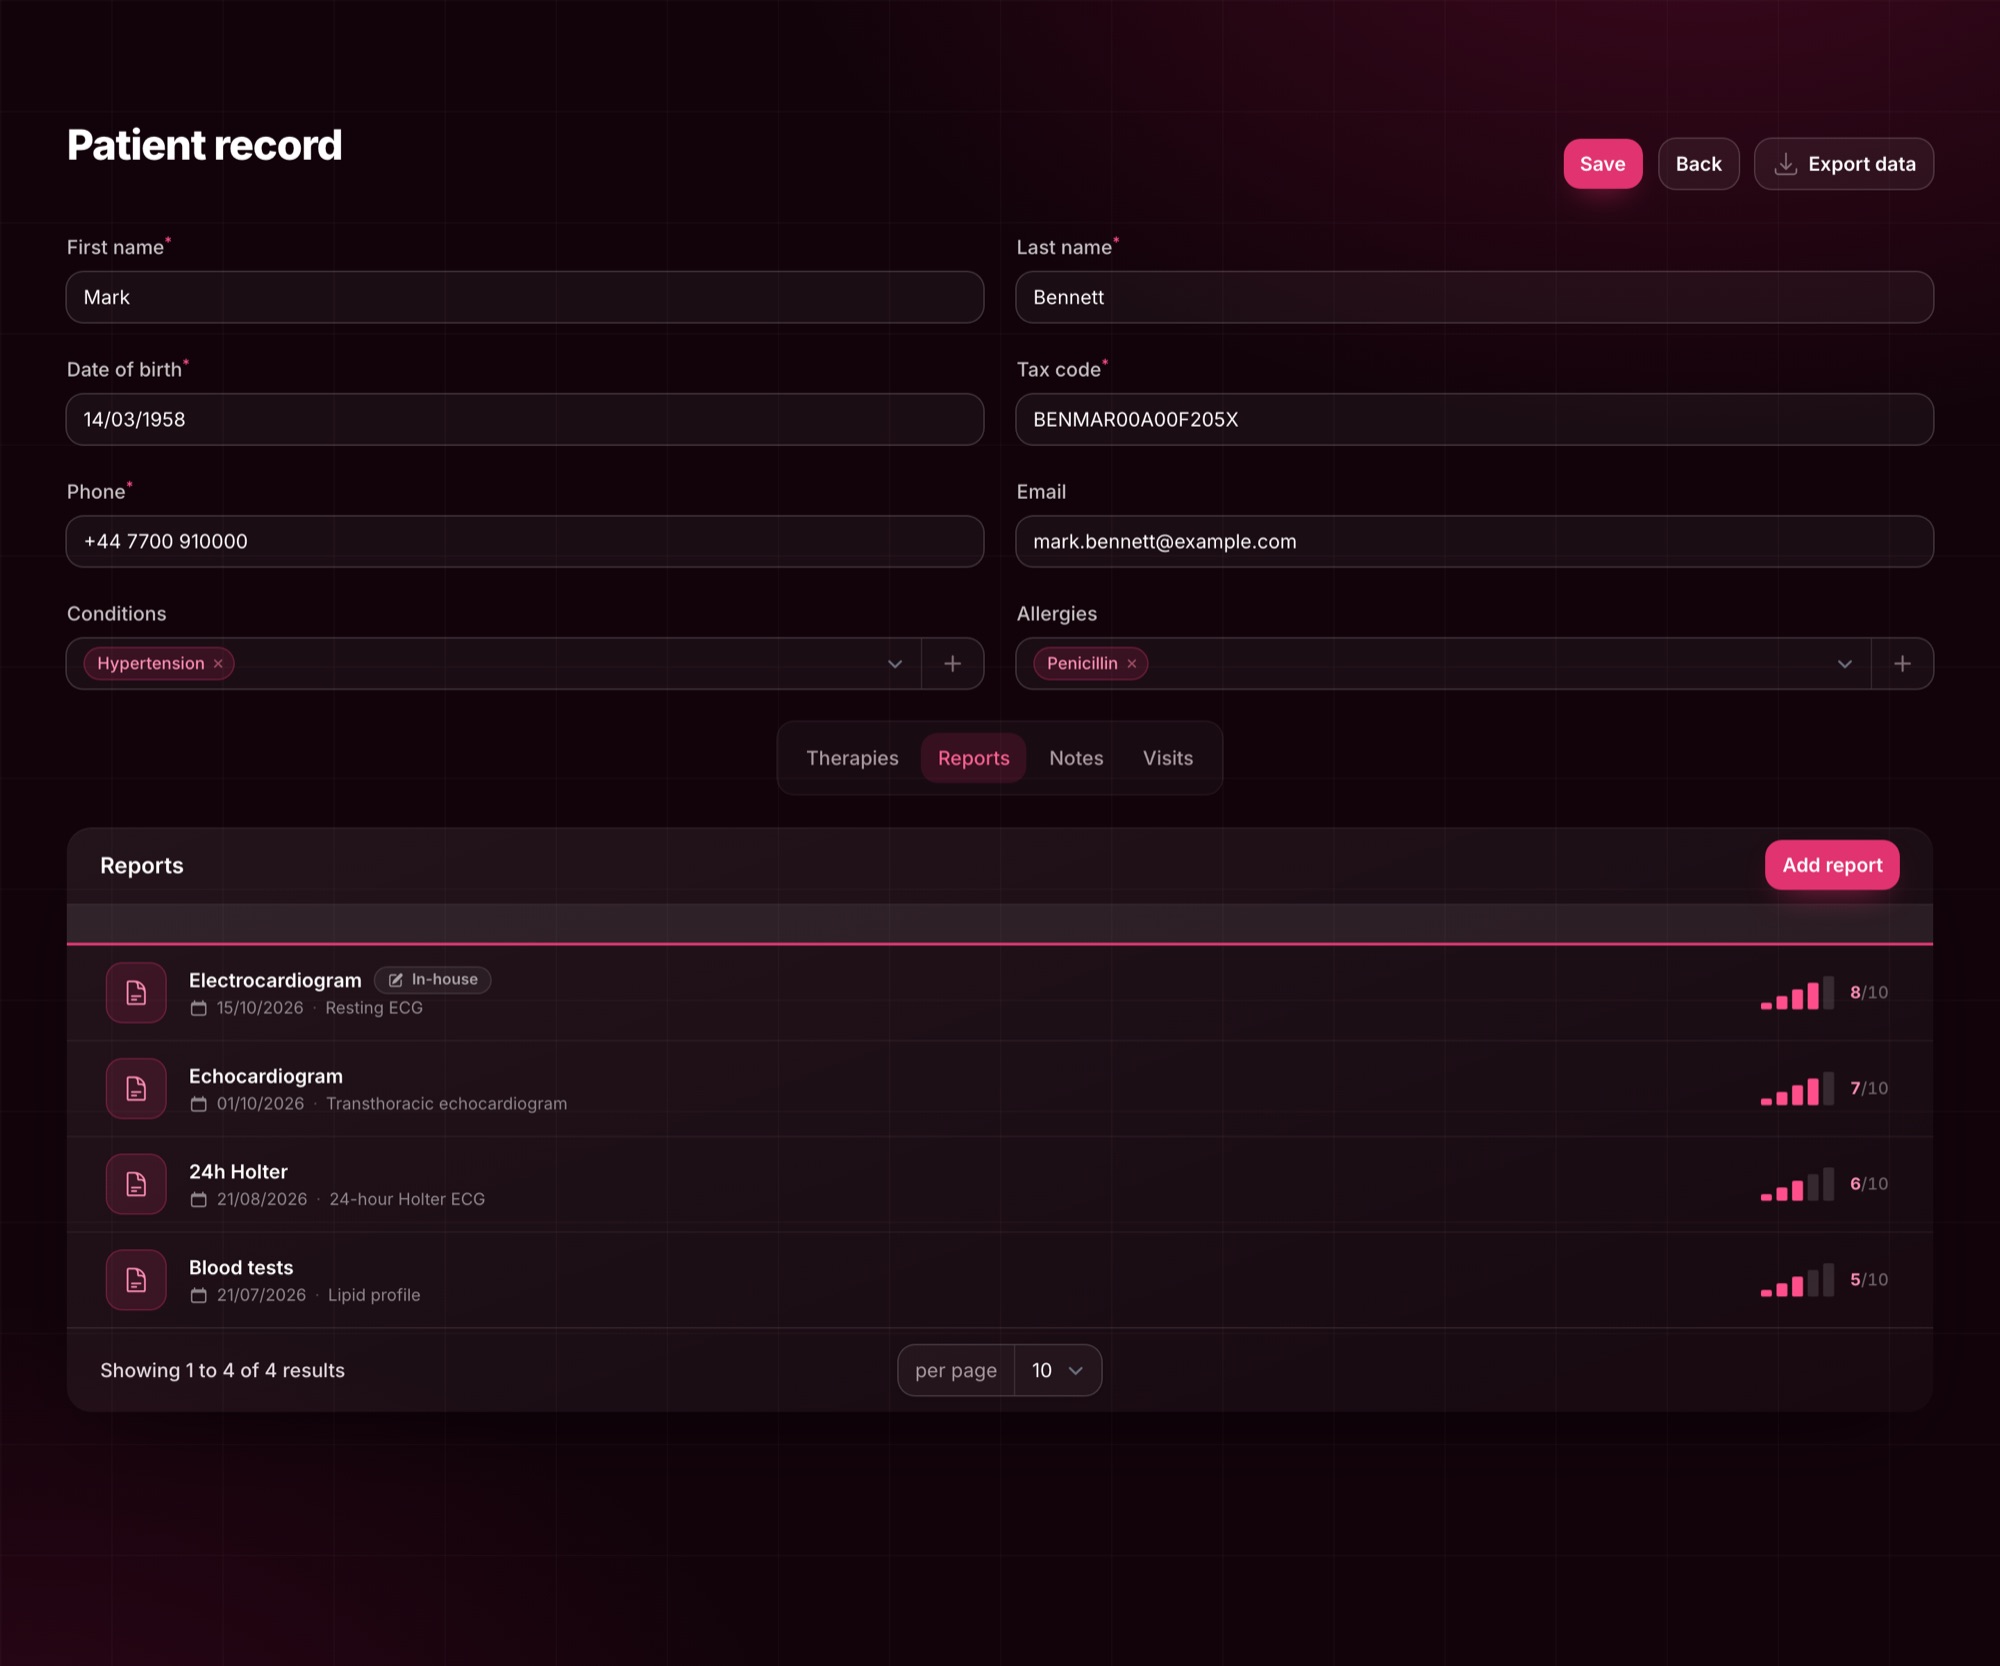This screenshot has width=2000, height=1666.
Task: Click the In-house badge on Electrocardiogram
Action: (432, 979)
